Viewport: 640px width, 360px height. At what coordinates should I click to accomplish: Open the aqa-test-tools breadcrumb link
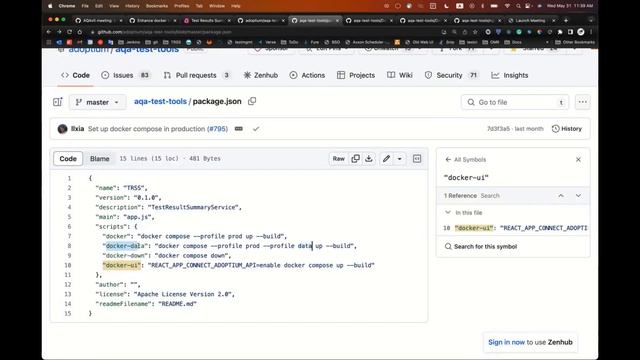[x=160, y=101]
